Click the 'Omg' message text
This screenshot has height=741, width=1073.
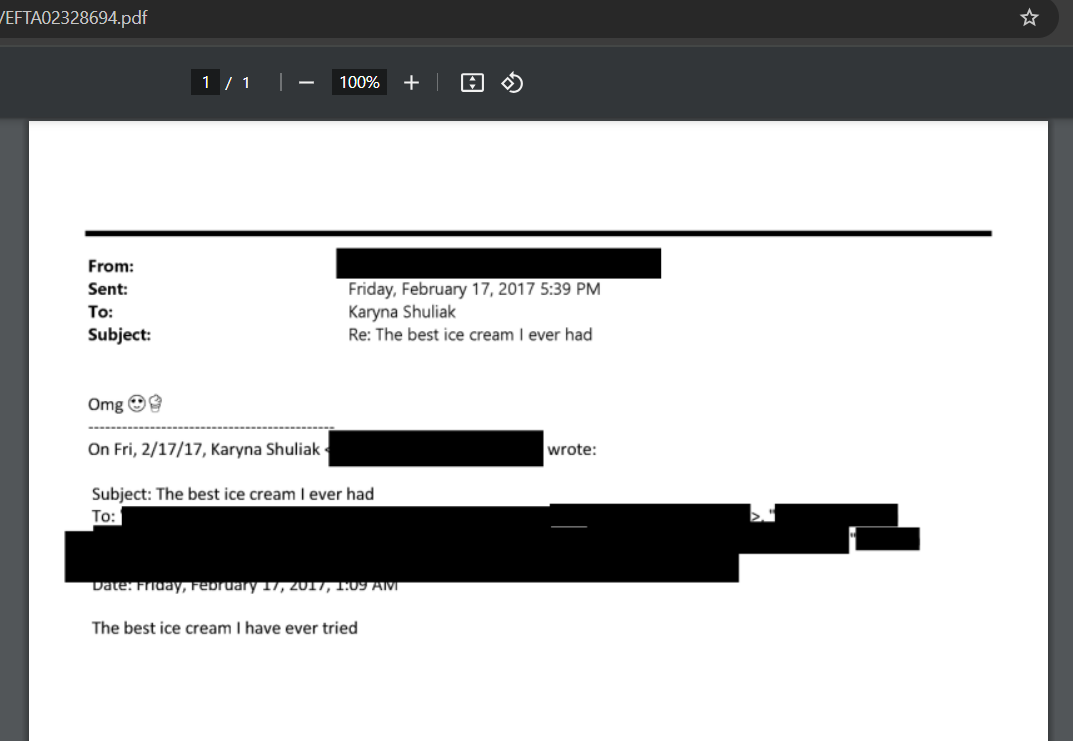105,404
